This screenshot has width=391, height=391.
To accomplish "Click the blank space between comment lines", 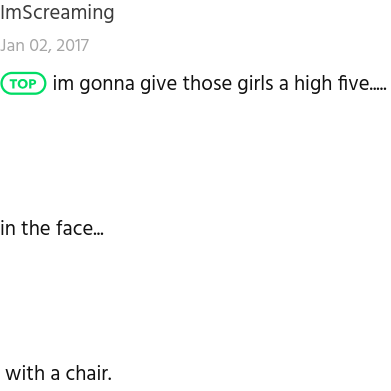I will (x=195, y=157).
